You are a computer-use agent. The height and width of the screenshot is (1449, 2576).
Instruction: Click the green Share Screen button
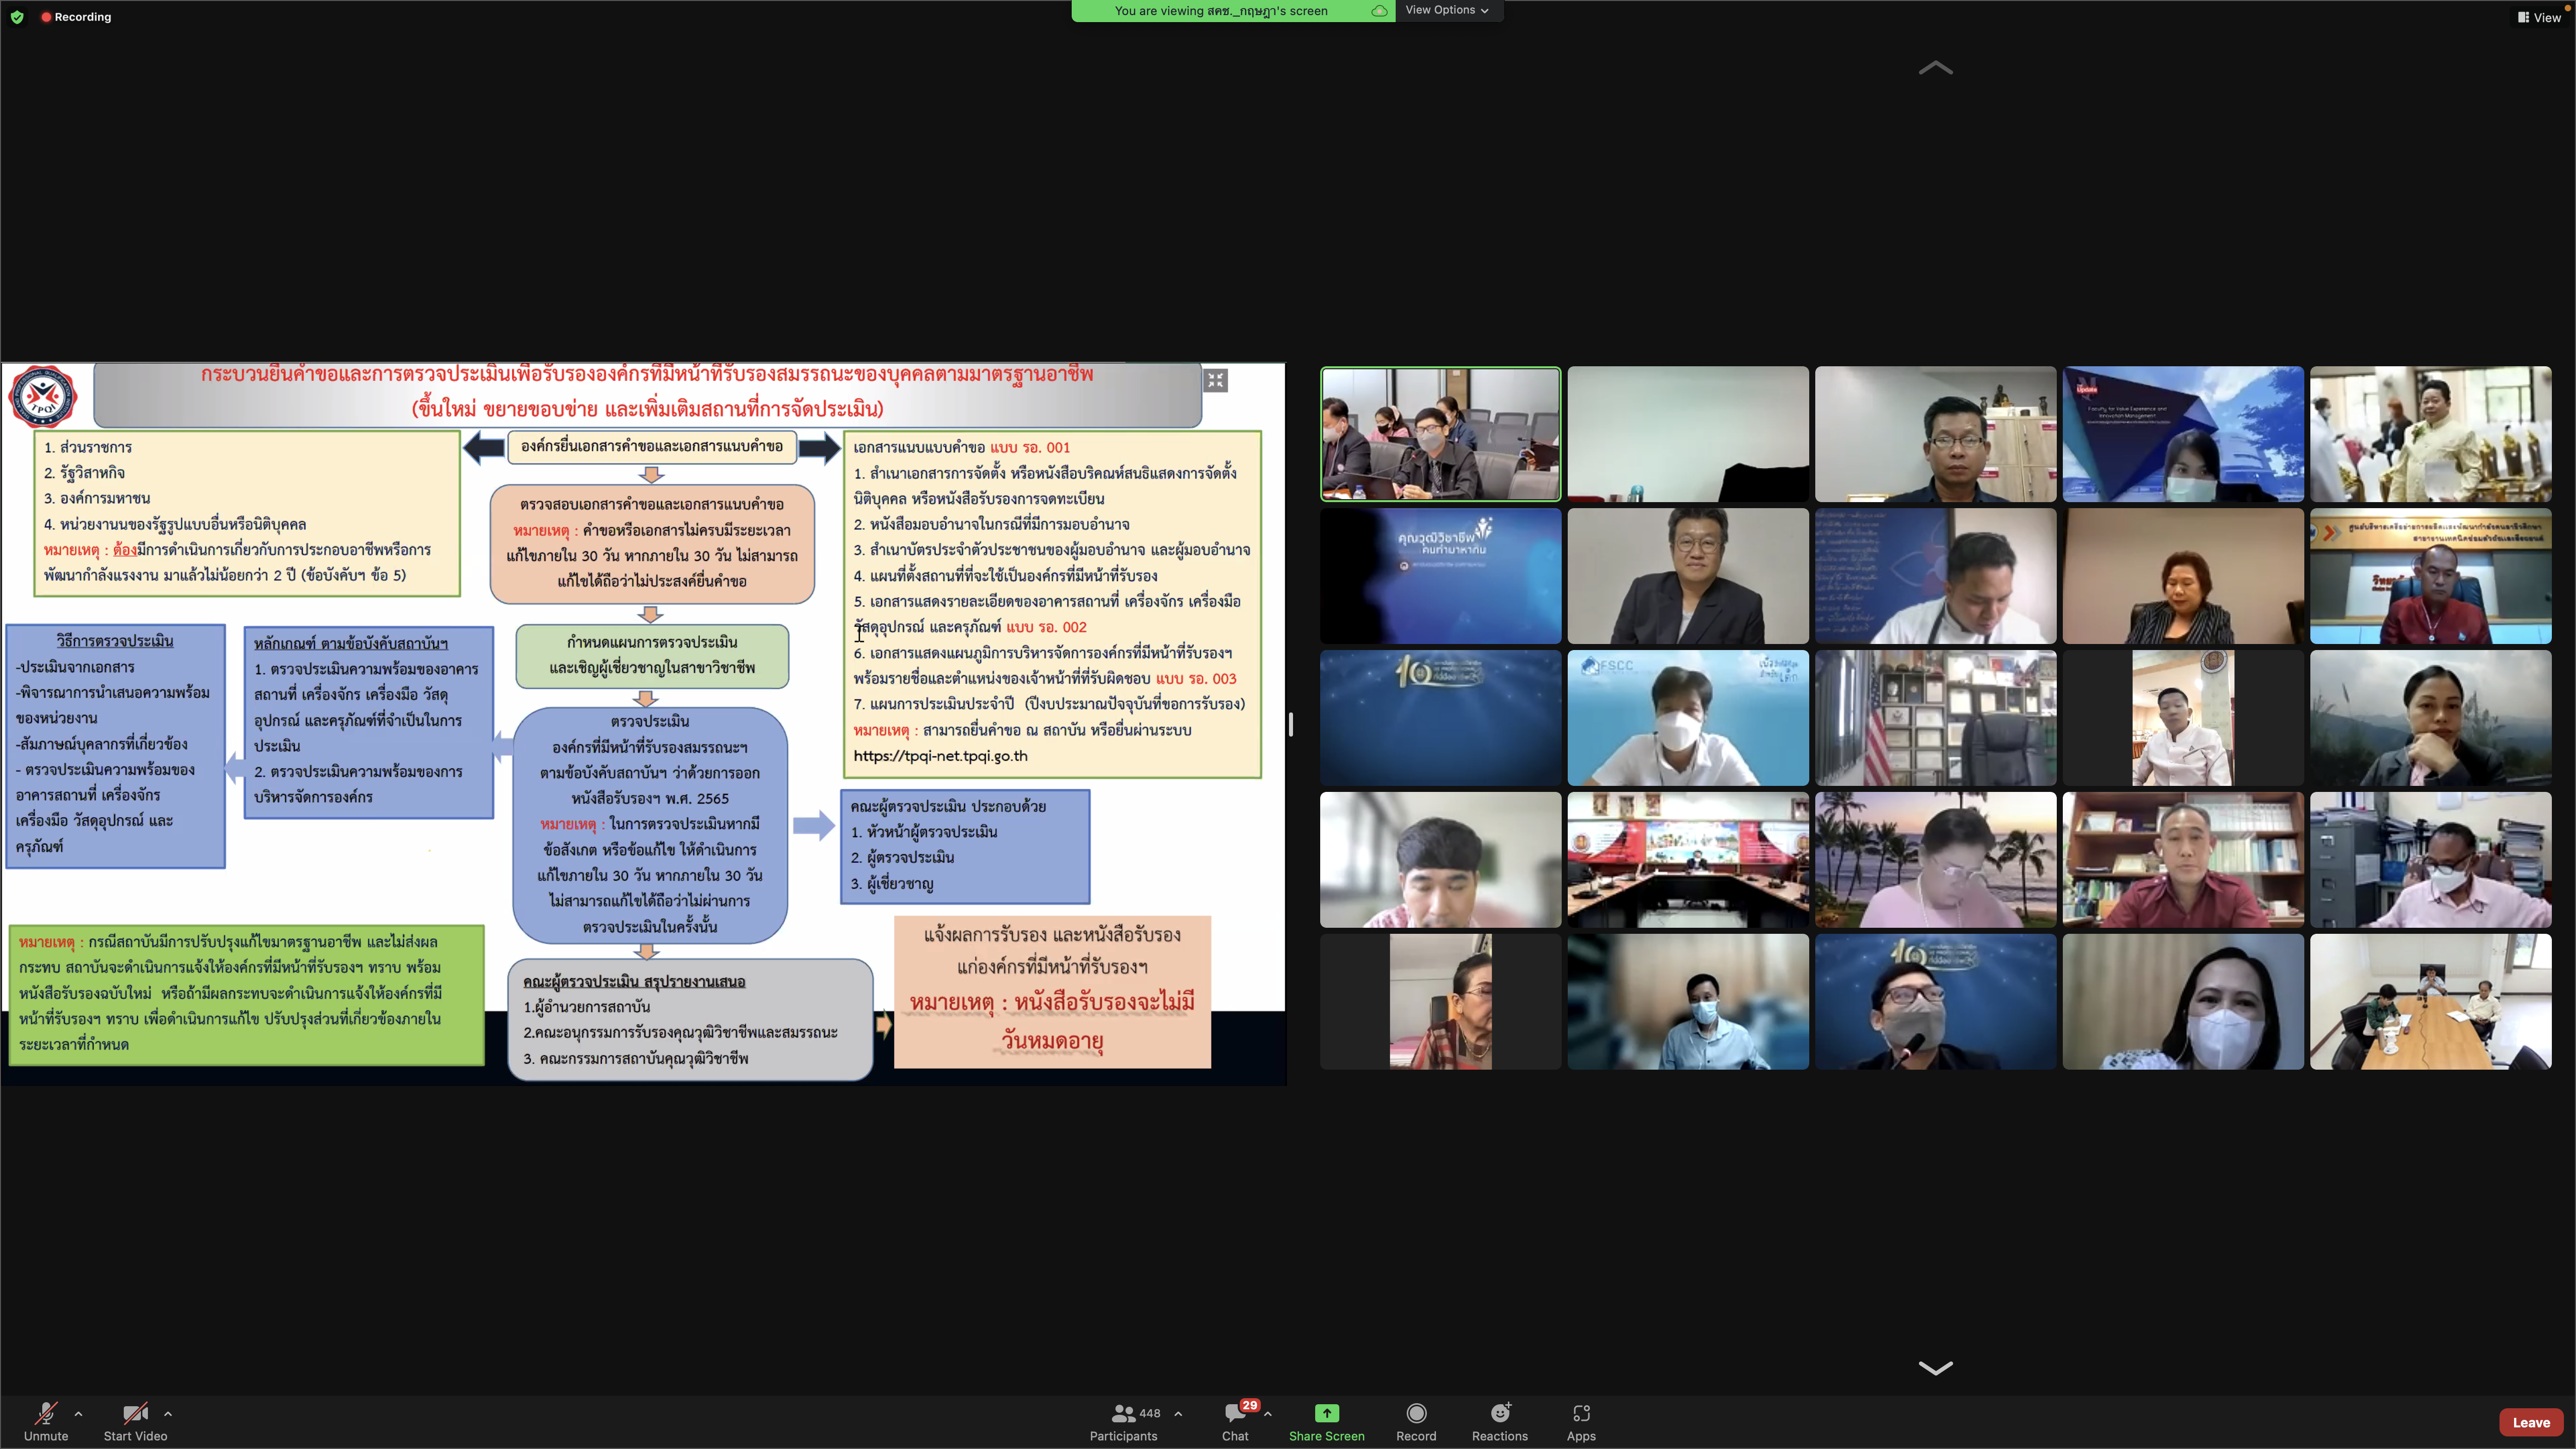pyautogui.click(x=1326, y=1421)
